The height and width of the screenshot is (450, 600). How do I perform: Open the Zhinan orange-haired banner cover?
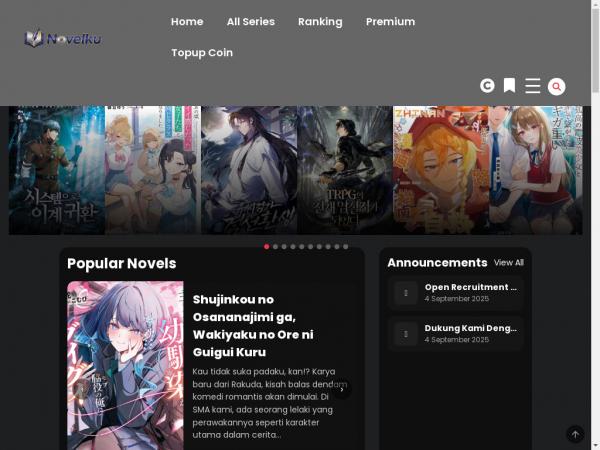pyautogui.click(x=441, y=170)
